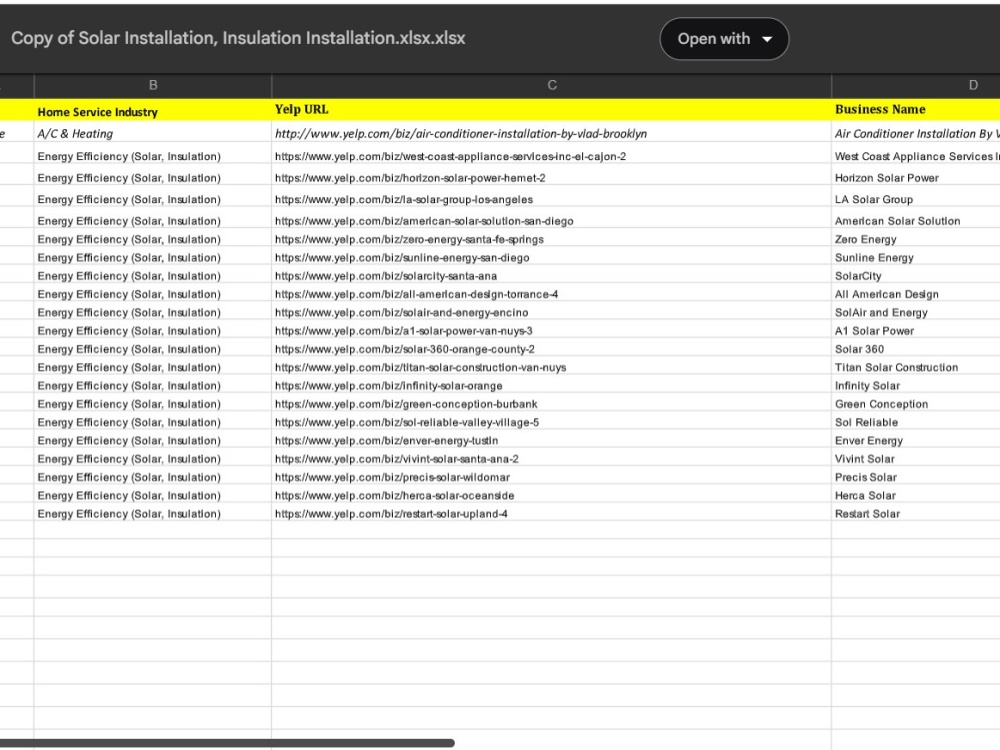
Task: Click the sunline-energy-san-diego URL cell
Action: (552, 258)
